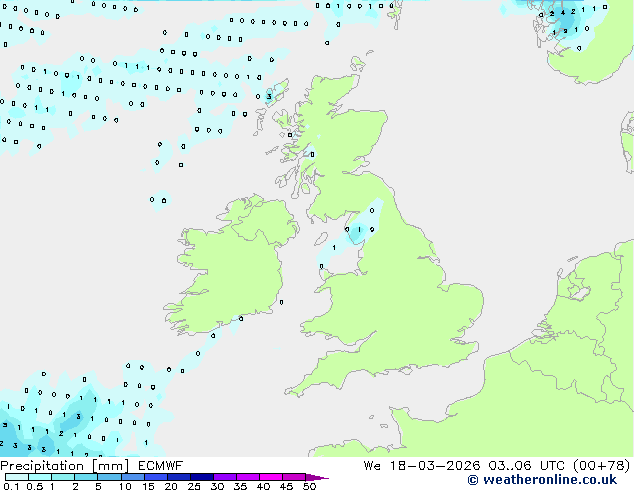Click the '4' precipitation value over Norway
Viewport: 634px width, 490px height.
click(562, 13)
